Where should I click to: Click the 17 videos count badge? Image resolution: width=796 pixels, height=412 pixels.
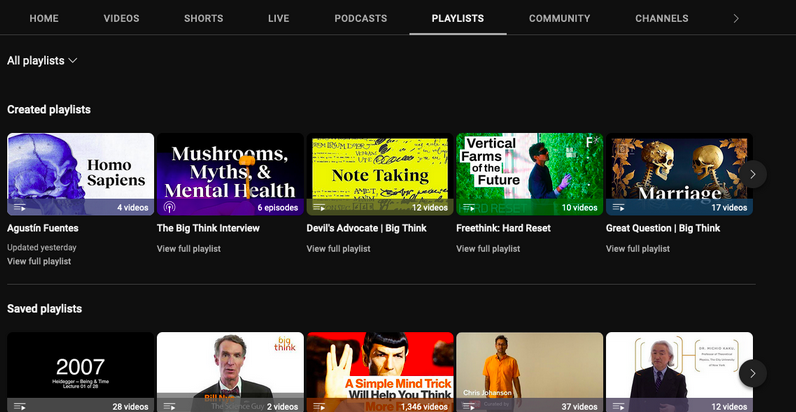pos(729,208)
